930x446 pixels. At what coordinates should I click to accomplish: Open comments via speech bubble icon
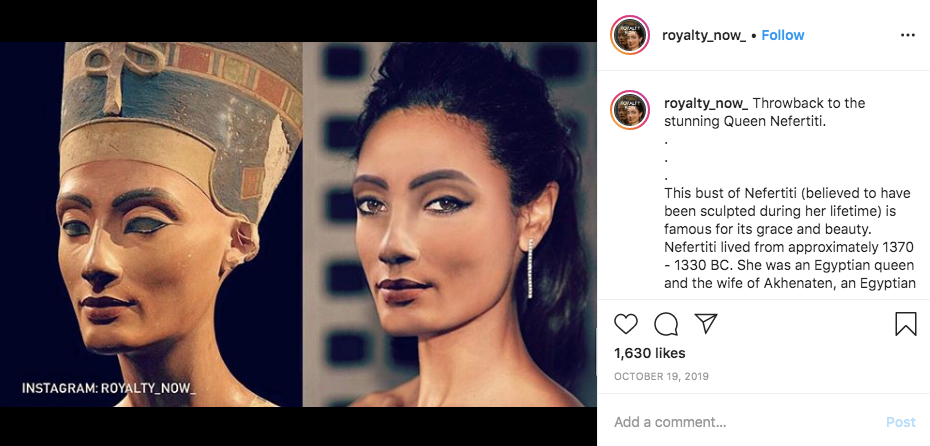(666, 324)
